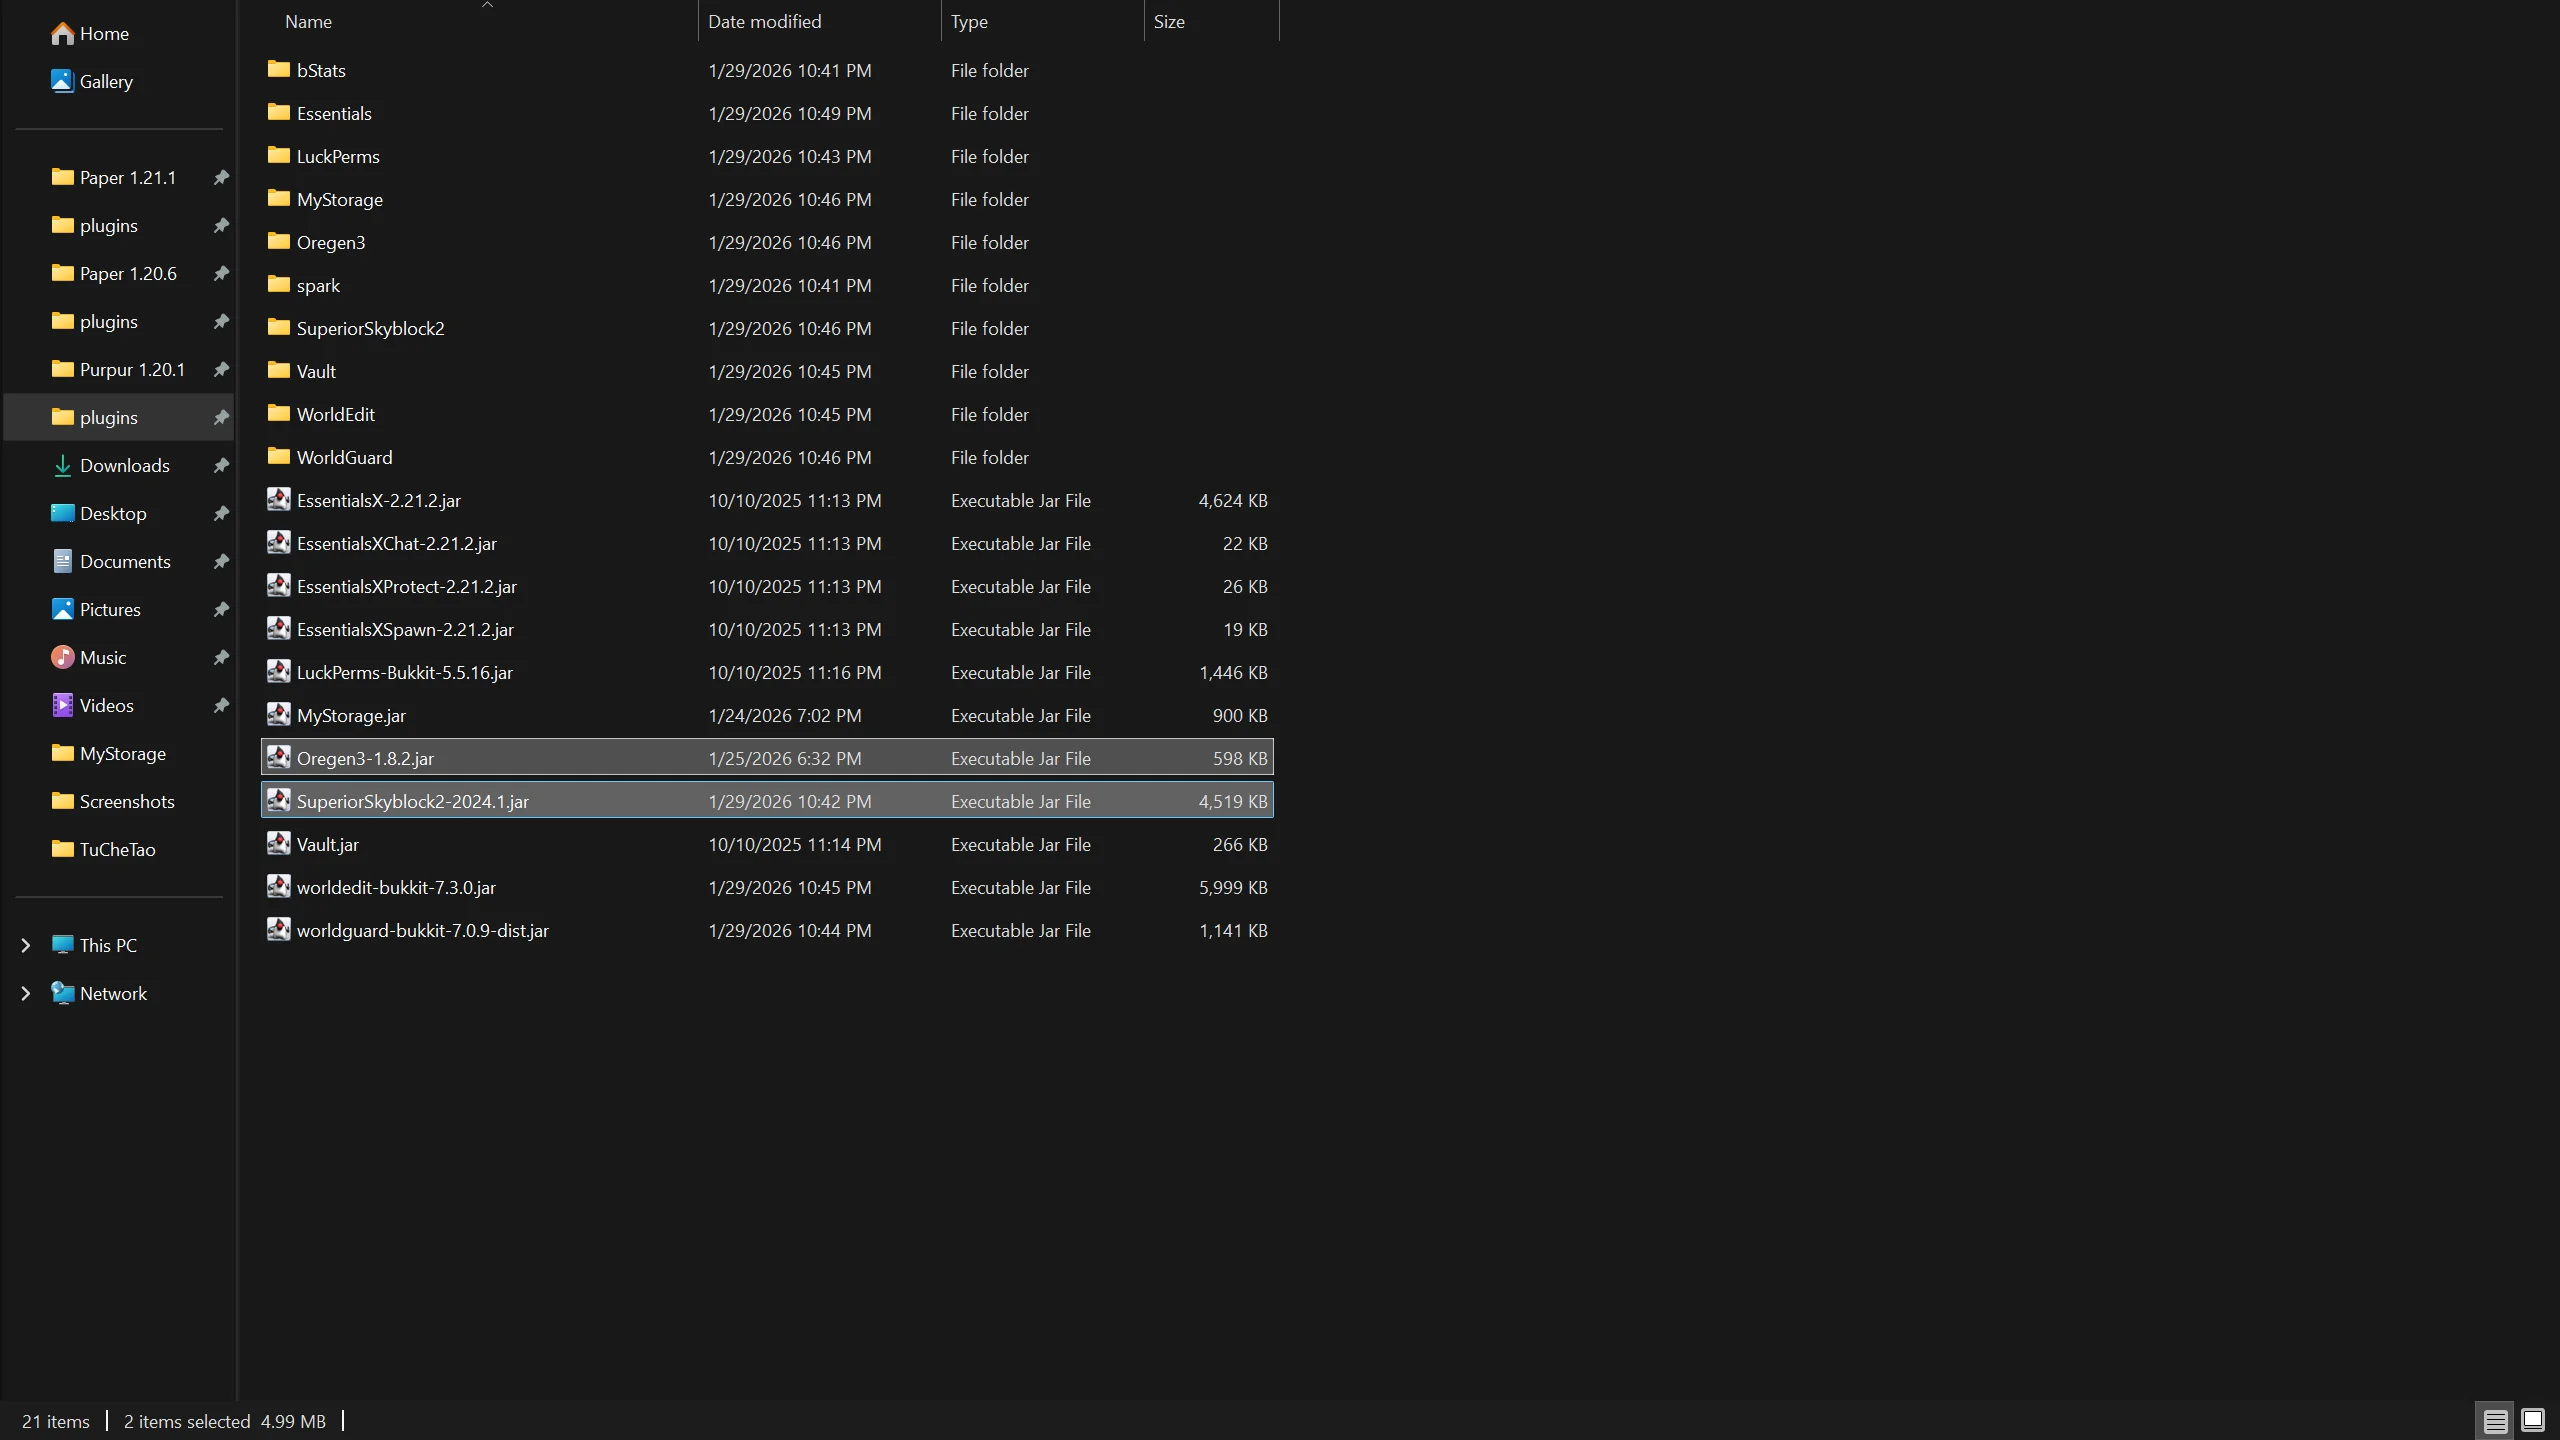
Task: Sort by the Date modified column
Action: (x=764, y=22)
